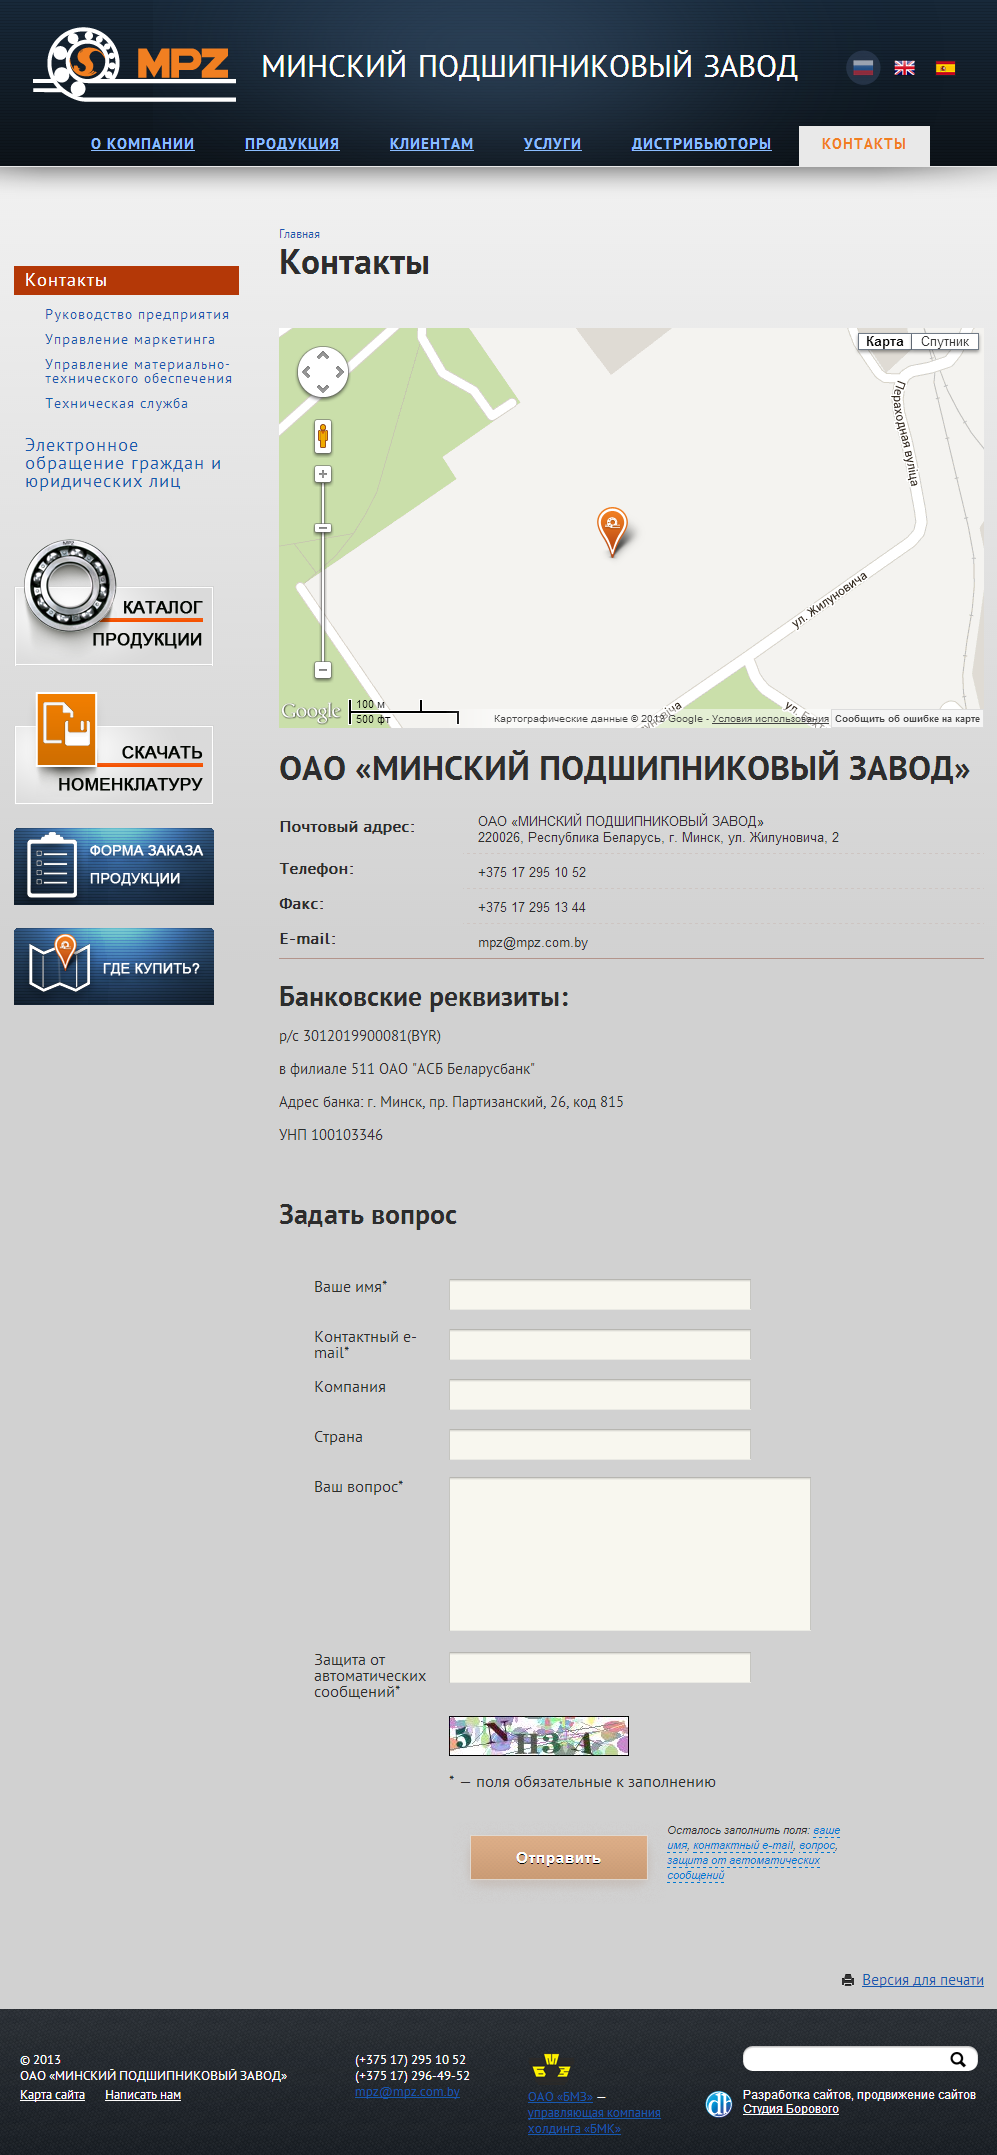Click Сообщить об ошибке на карте
This screenshot has height=2155, width=997.
pyautogui.click(x=907, y=719)
